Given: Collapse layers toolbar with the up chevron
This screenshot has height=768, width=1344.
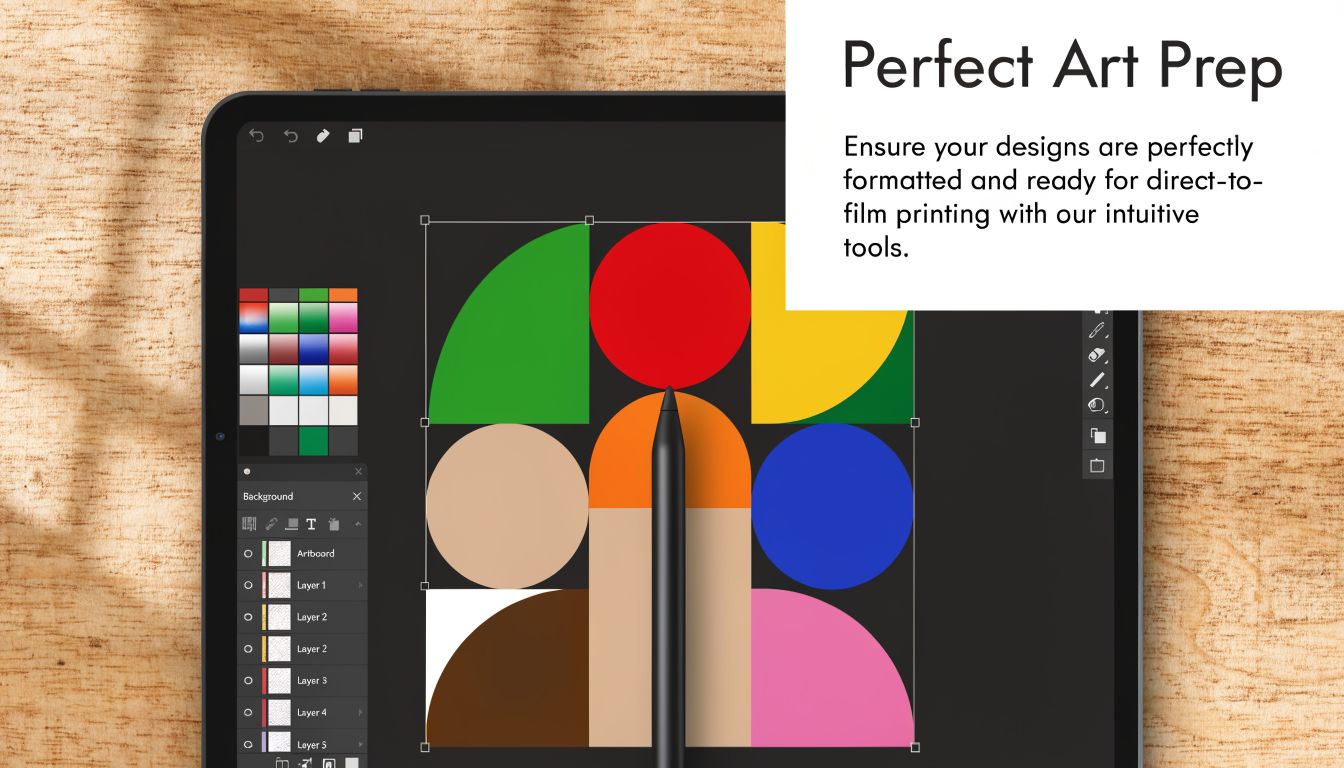Looking at the screenshot, I should pyautogui.click(x=359, y=524).
